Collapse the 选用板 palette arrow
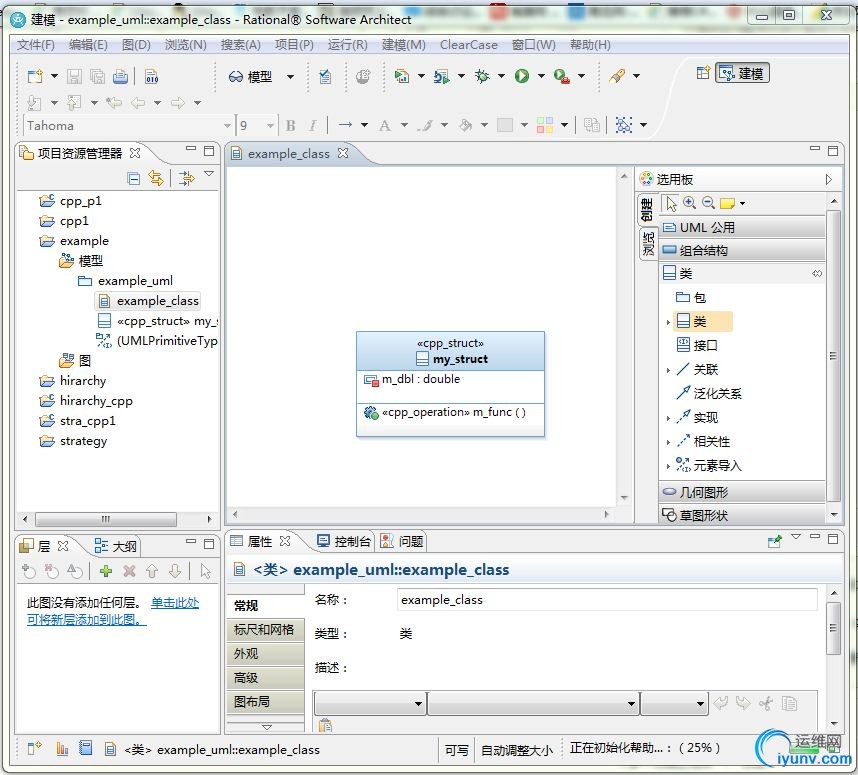Viewport: 858px width, 775px height. coord(828,180)
